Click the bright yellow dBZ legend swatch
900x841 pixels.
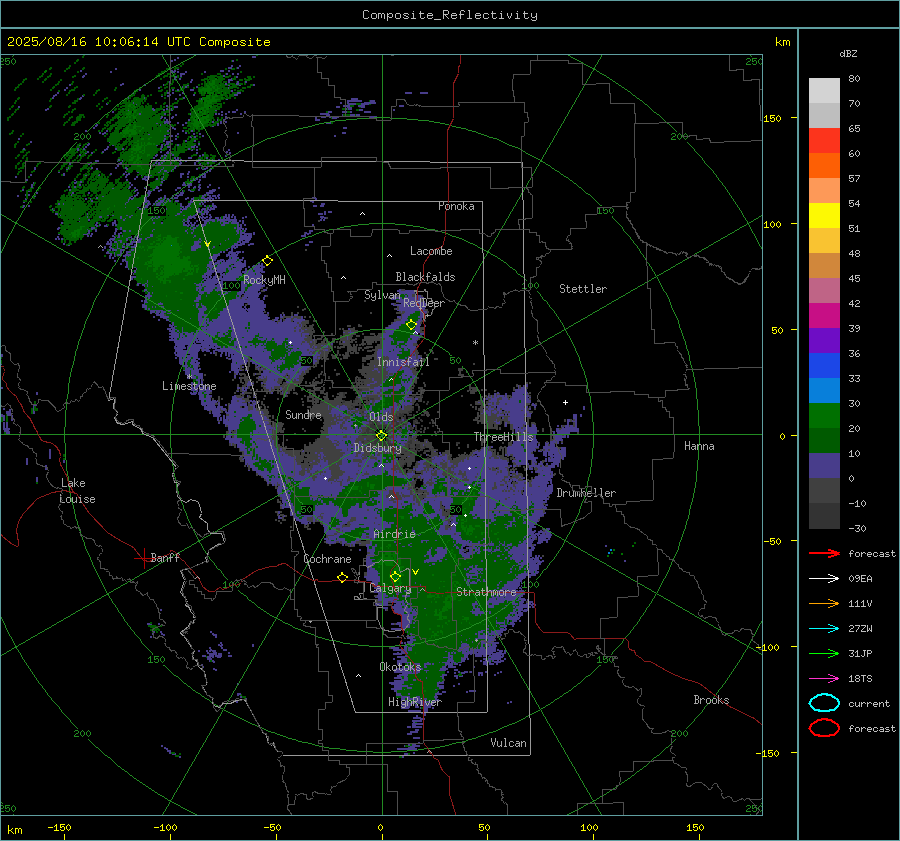click(824, 215)
